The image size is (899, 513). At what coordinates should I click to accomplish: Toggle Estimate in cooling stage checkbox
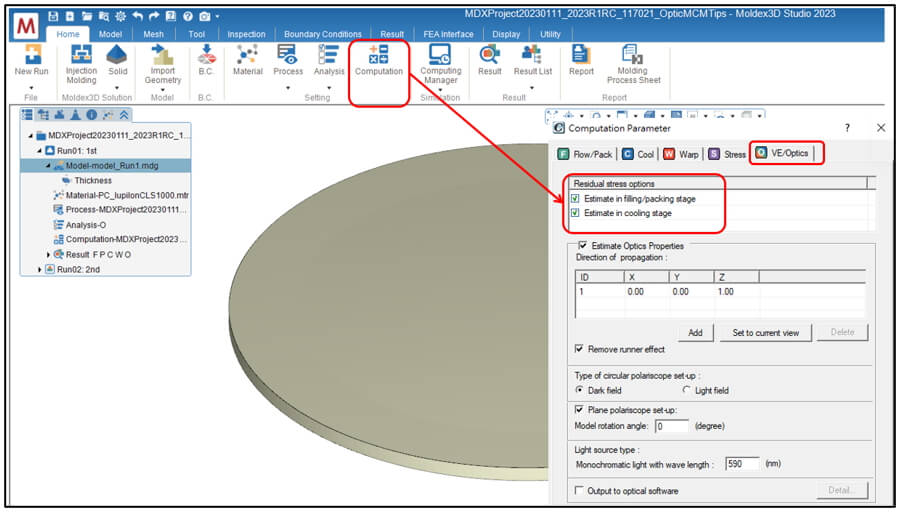point(575,213)
